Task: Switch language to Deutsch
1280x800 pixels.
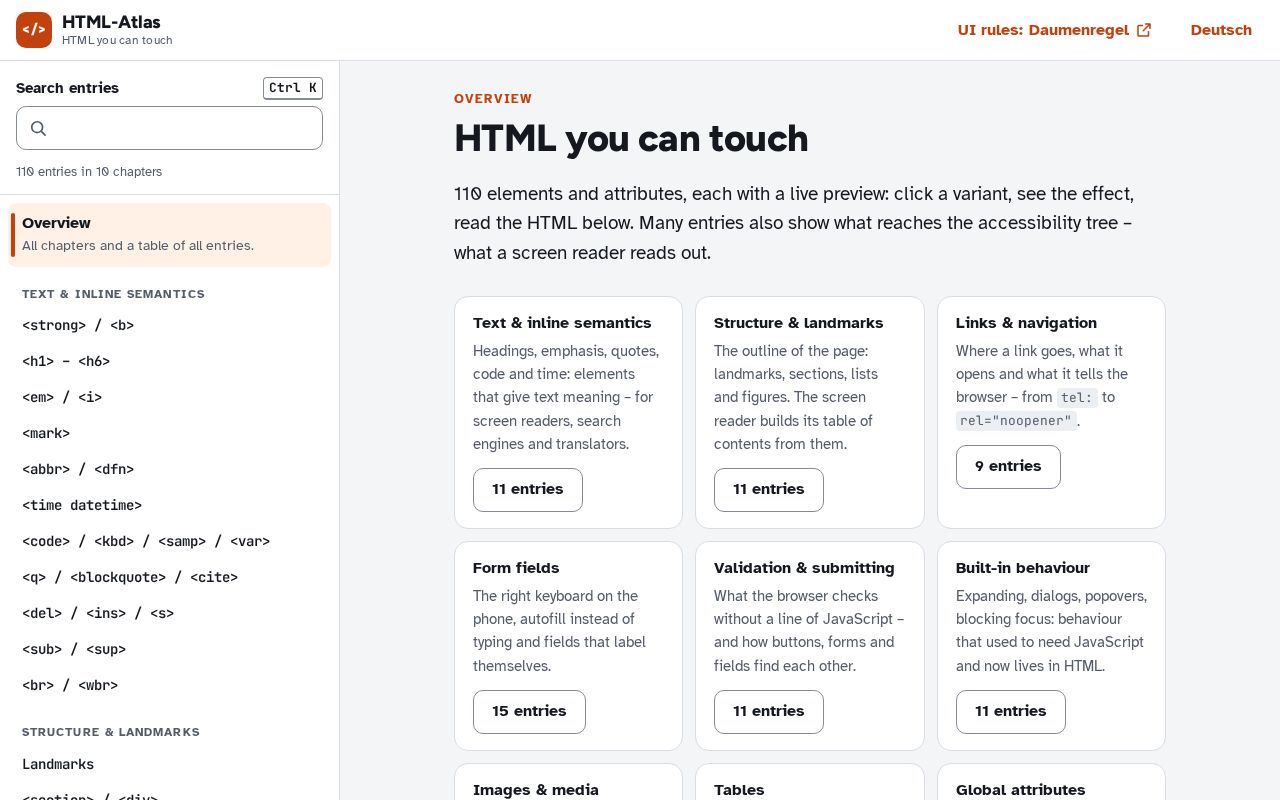Action: pyautogui.click(x=1221, y=30)
